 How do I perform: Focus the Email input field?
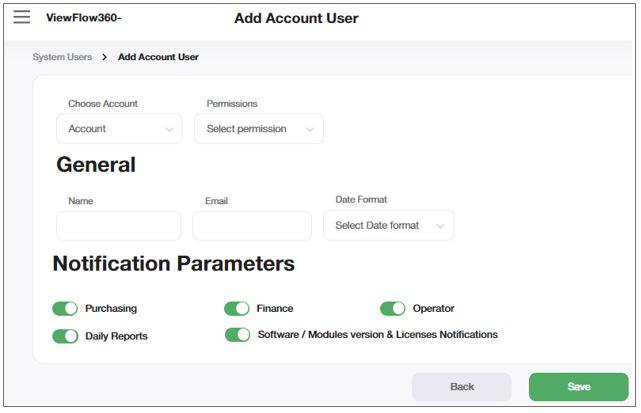point(251,225)
